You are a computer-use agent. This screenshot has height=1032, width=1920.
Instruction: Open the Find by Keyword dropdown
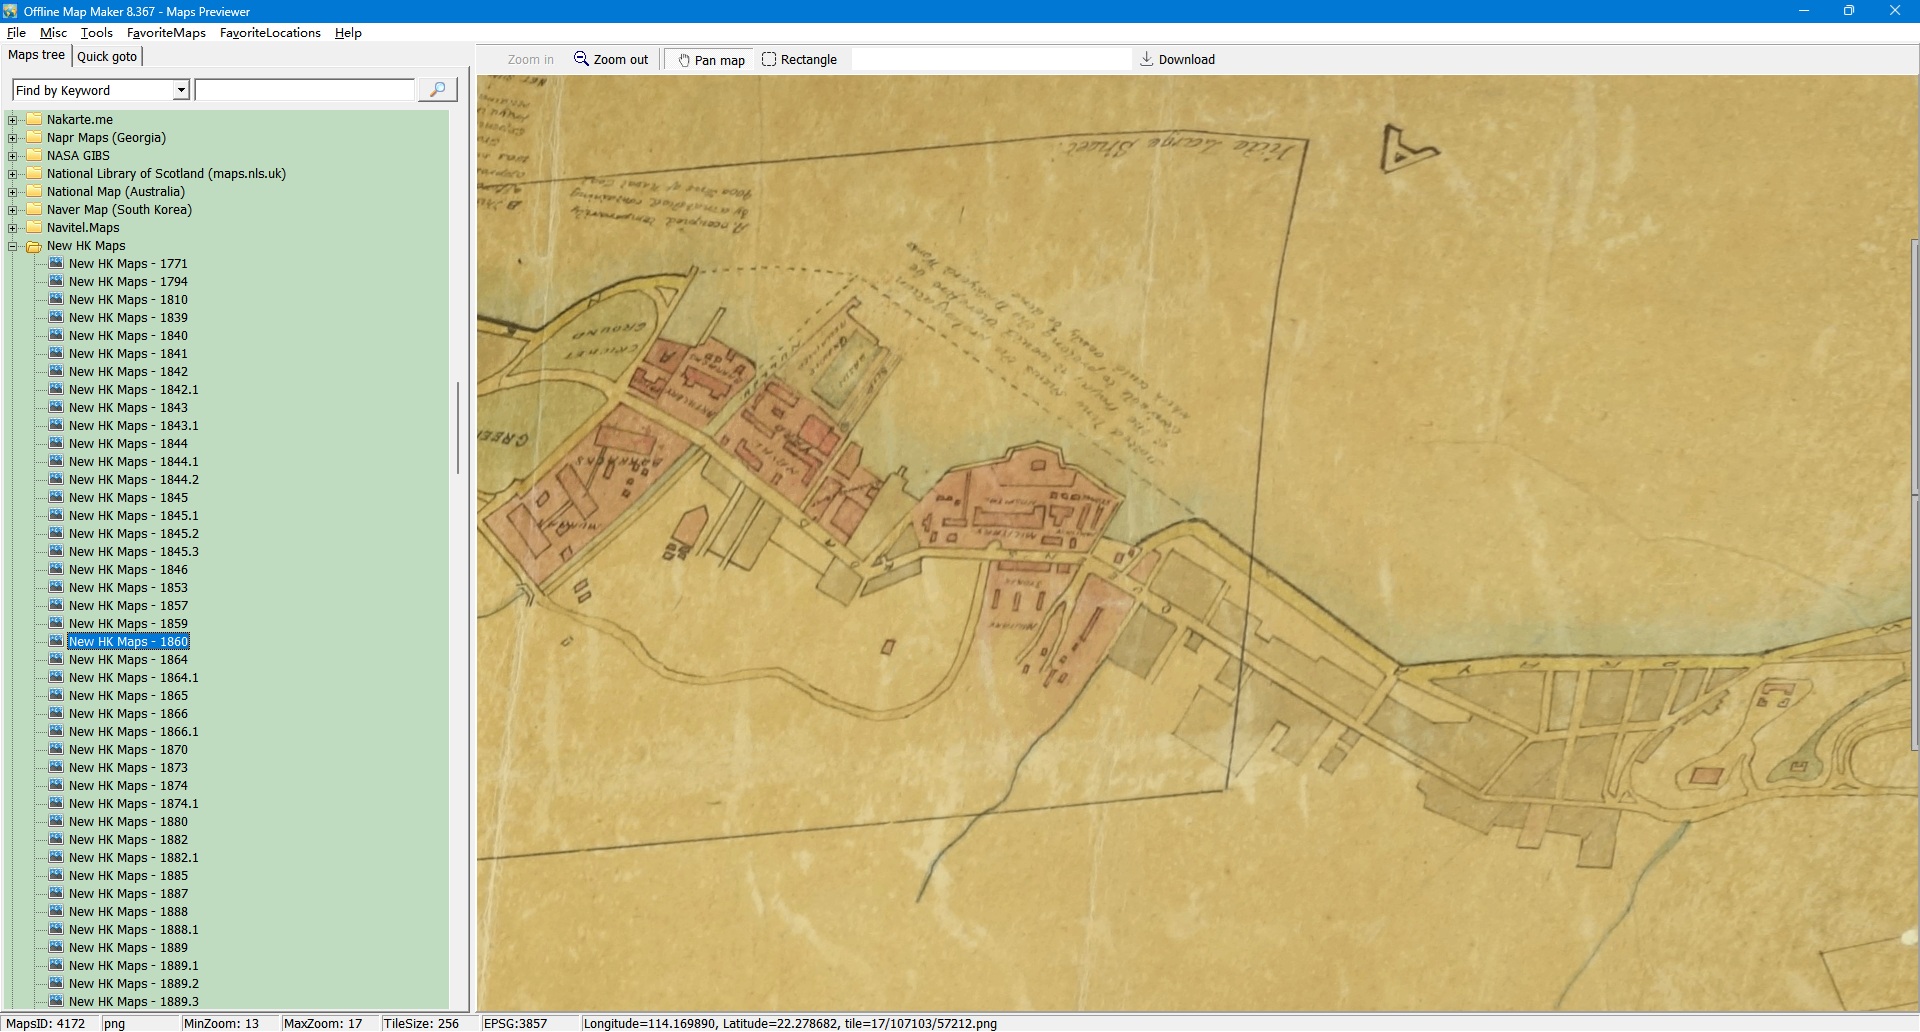[x=181, y=90]
